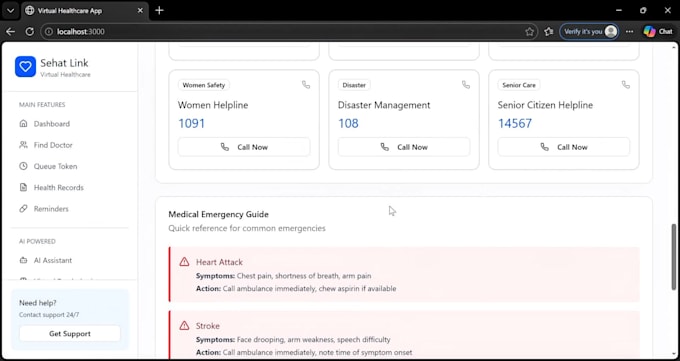Click Verify it's you profile button

point(589,32)
